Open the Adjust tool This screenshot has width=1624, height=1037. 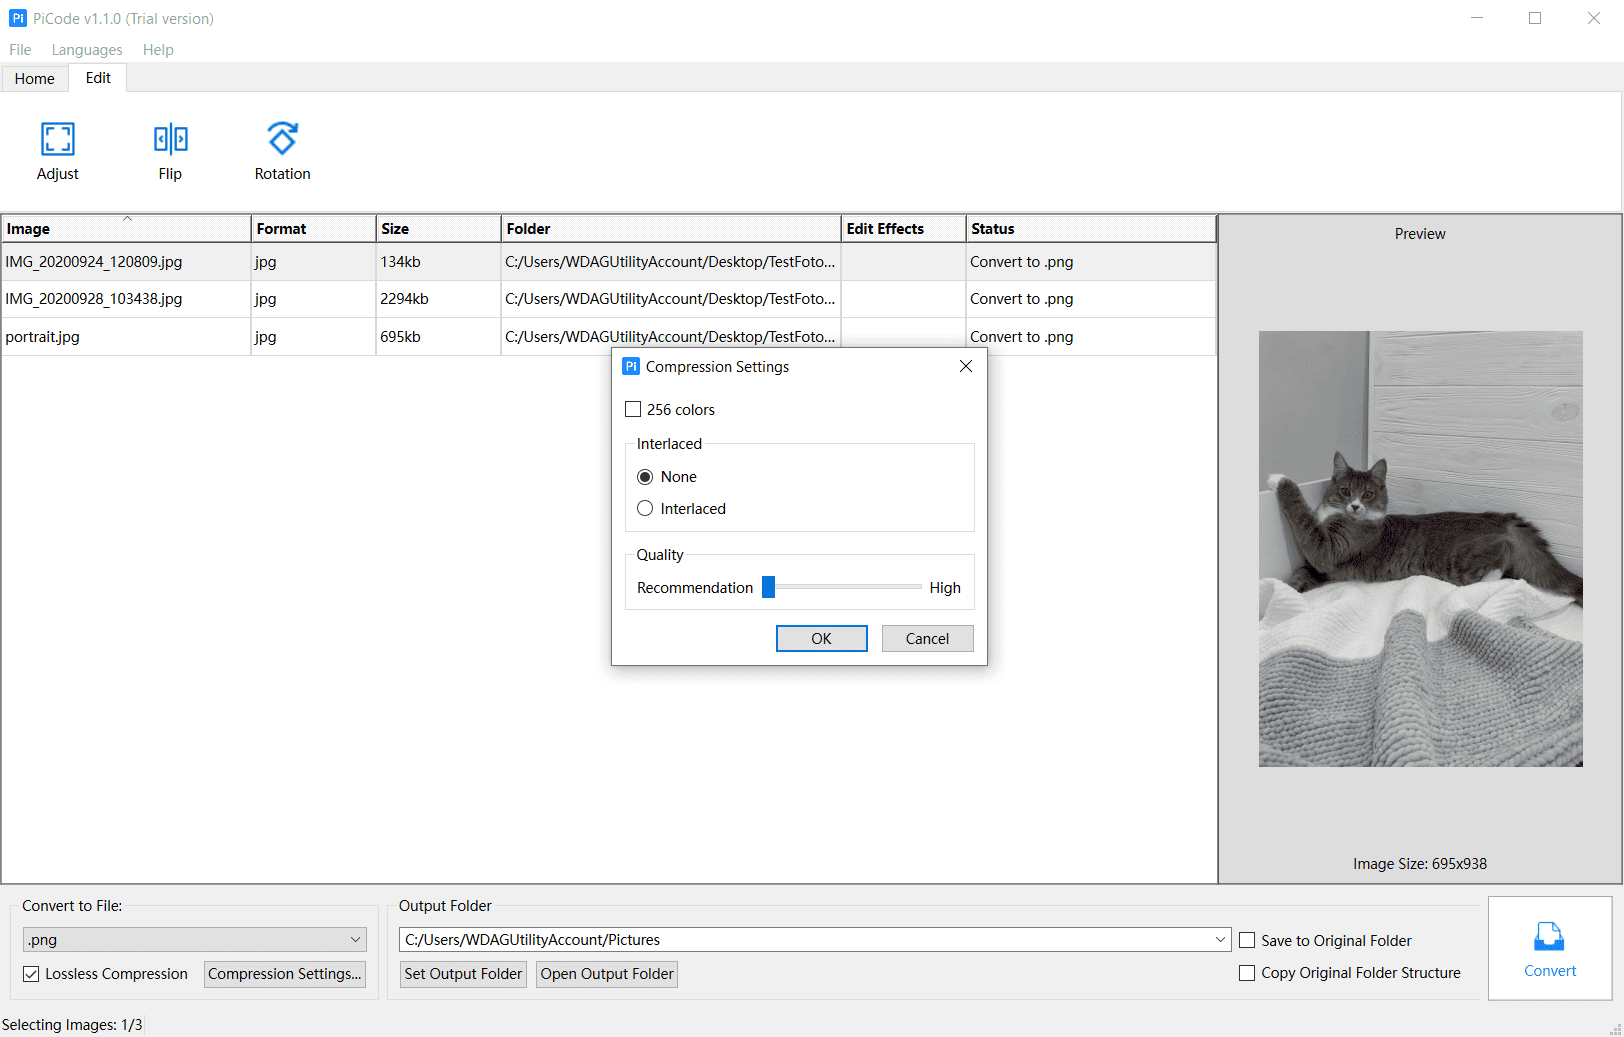click(58, 151)
